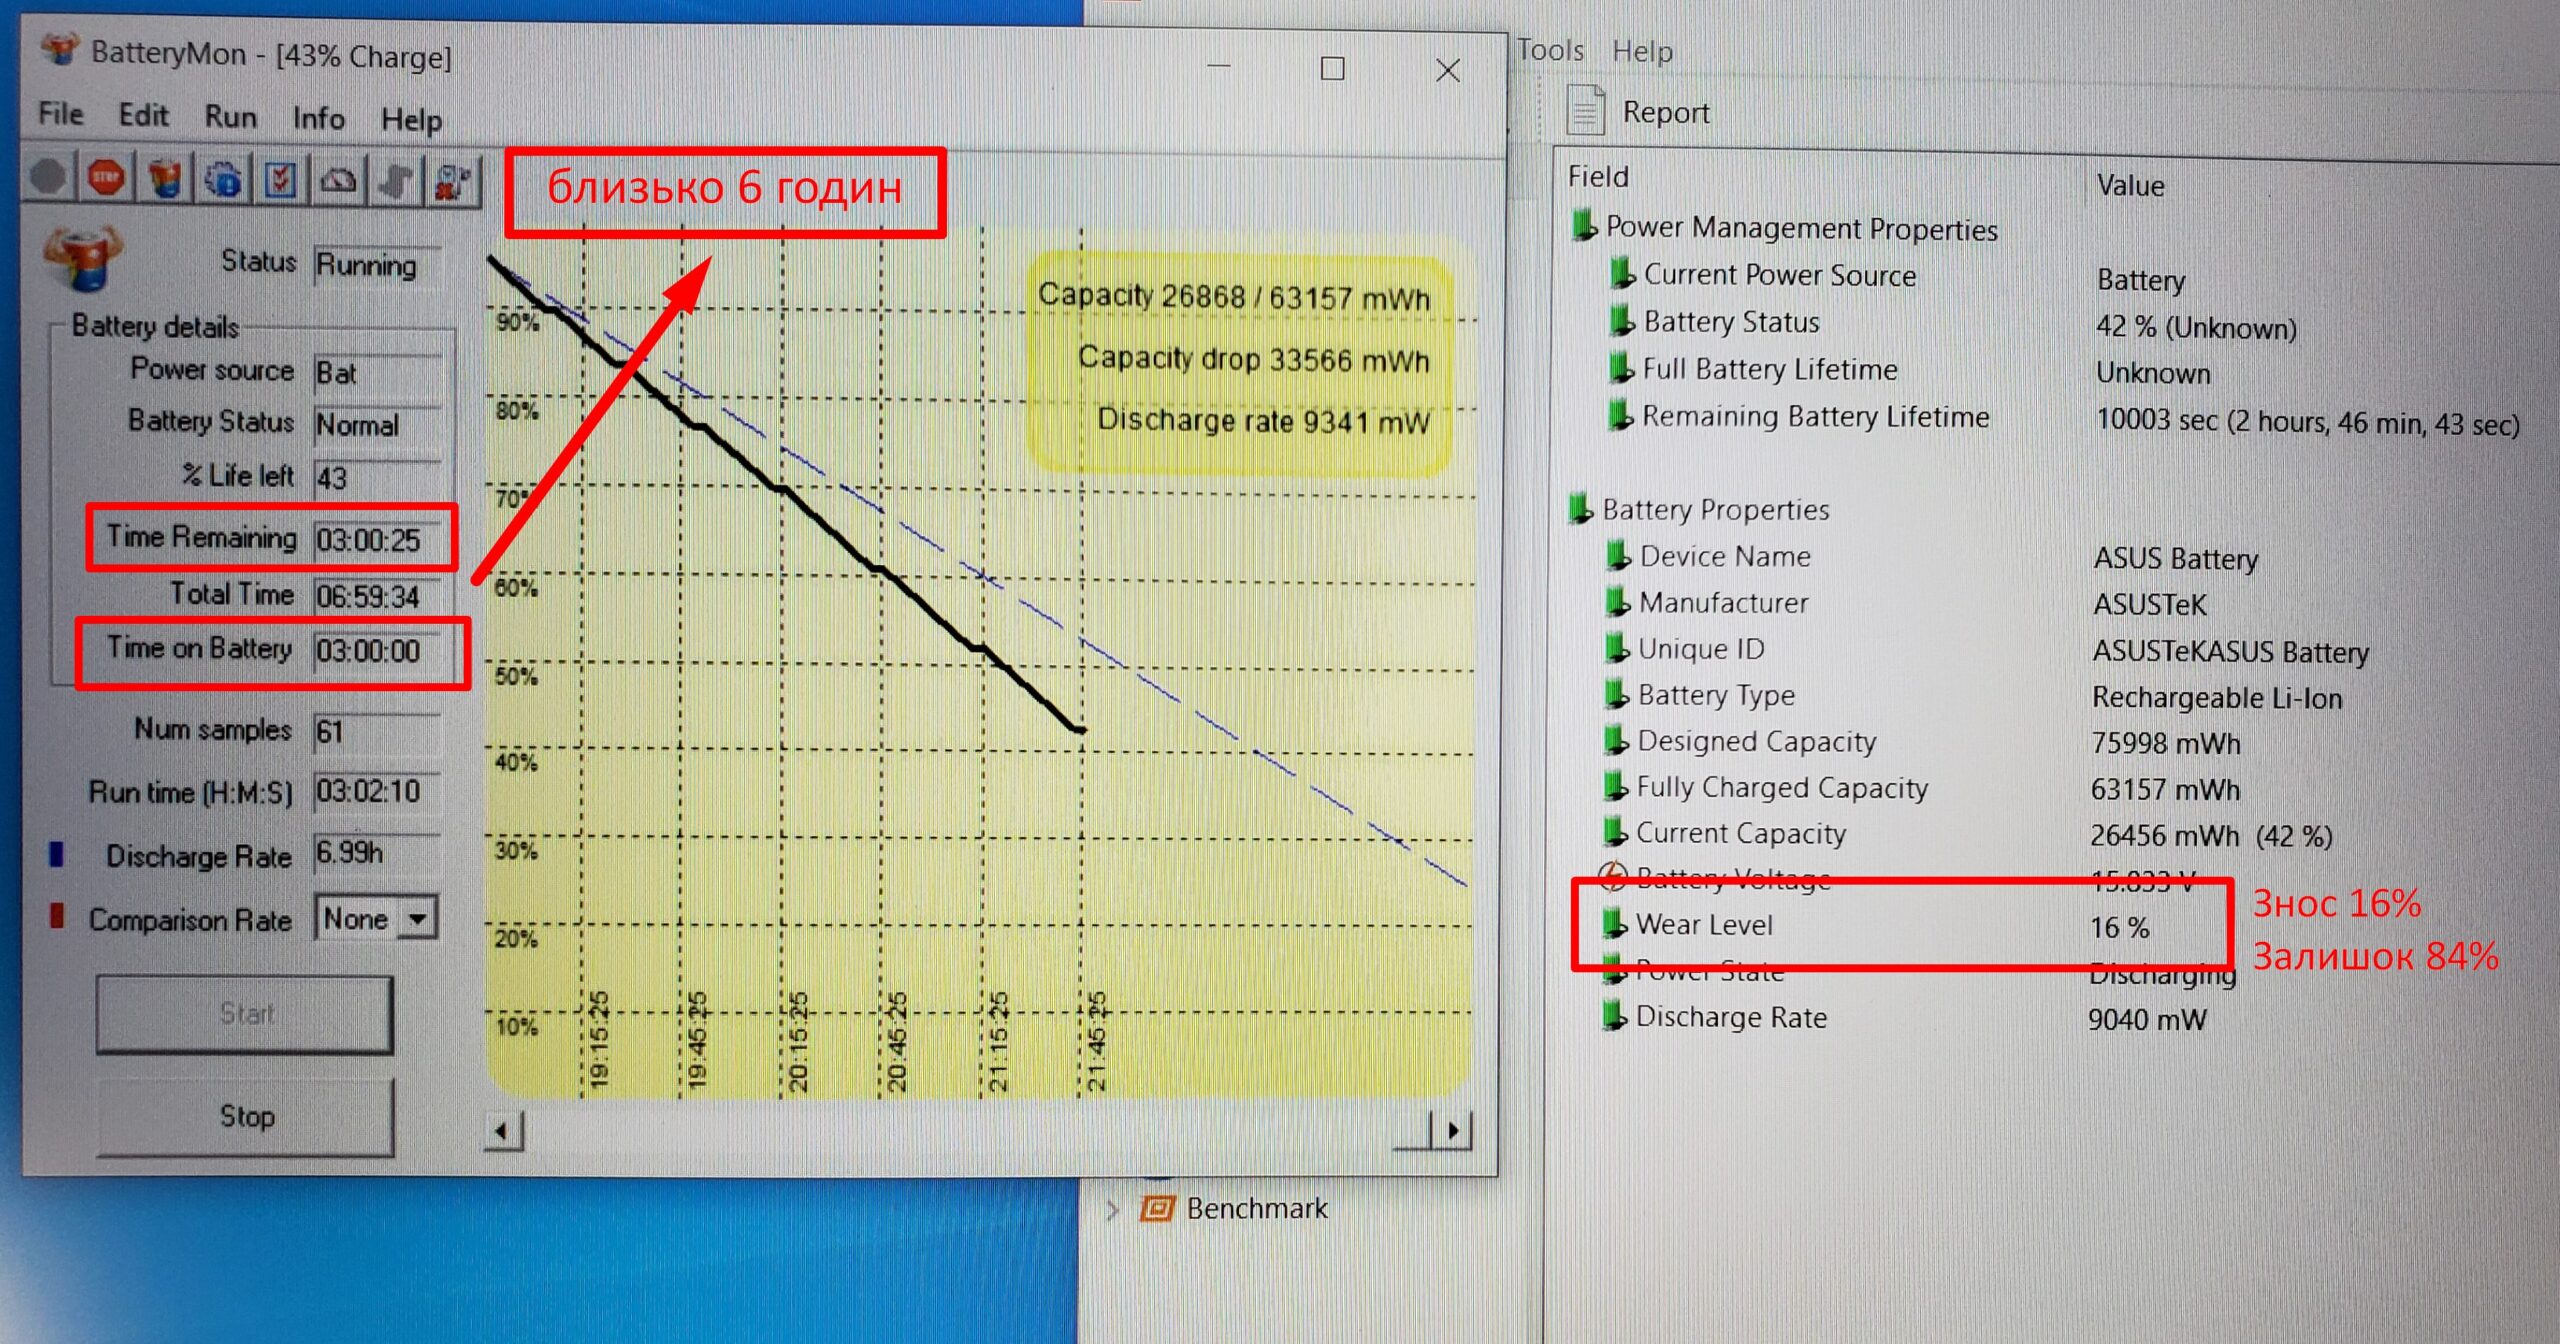2560x1344 pixels.
Task: Select the Wear Level row
Action: click(1704, 925)
